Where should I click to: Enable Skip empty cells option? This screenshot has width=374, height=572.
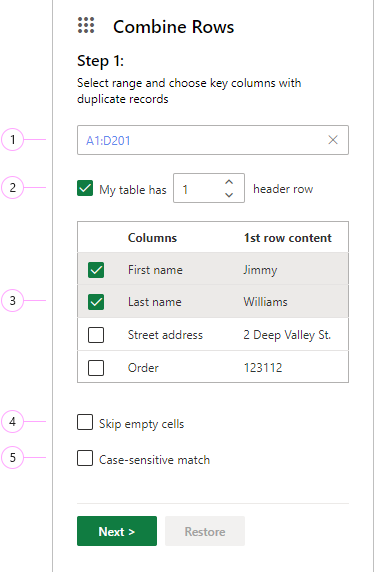point(85,422)
